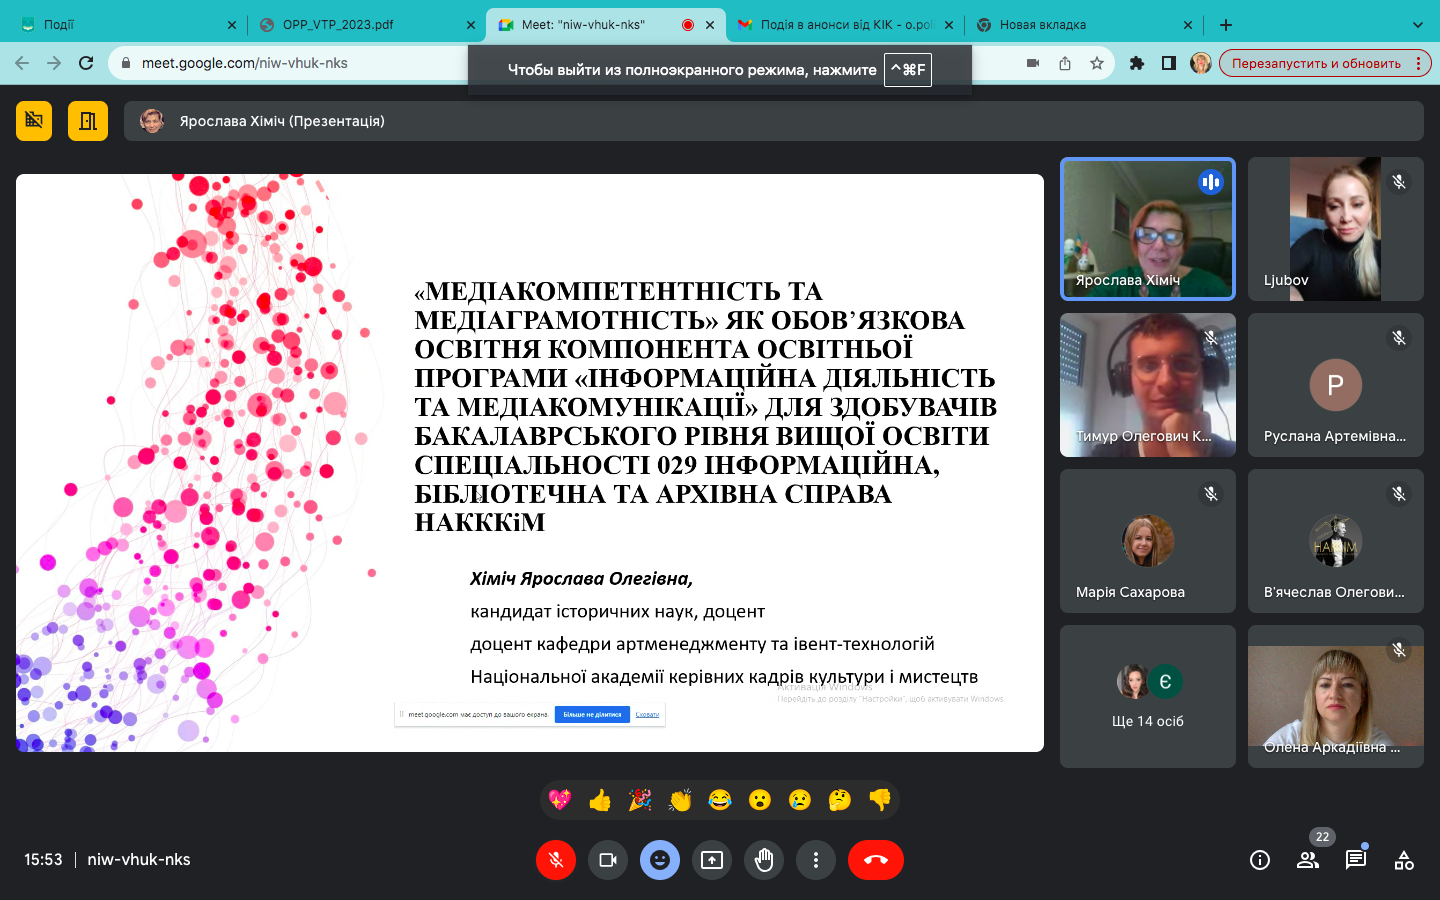The width and height of the screenshot is (1440, 900).
Task: Click the present screen button
Action: tap(712, 860)
